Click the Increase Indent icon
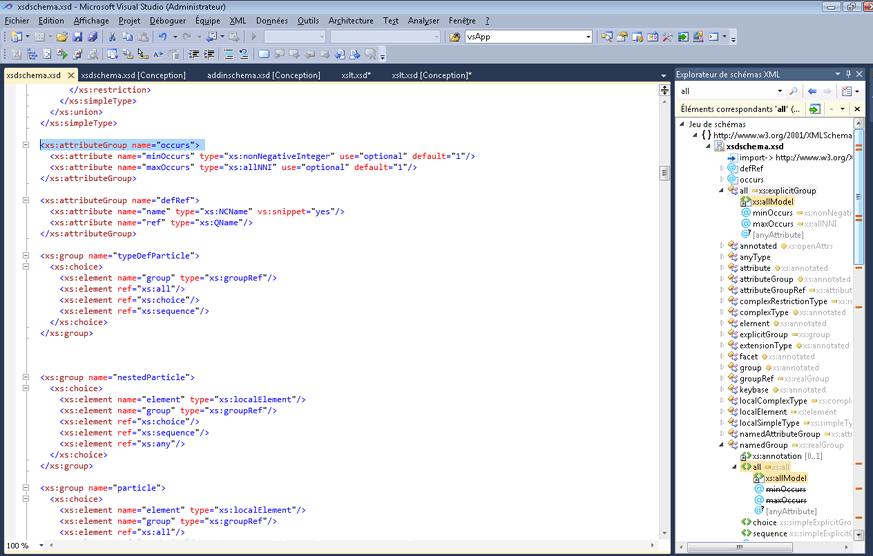Image resolution: width=873 pixels, height=556 pixels. click(209, 54)
